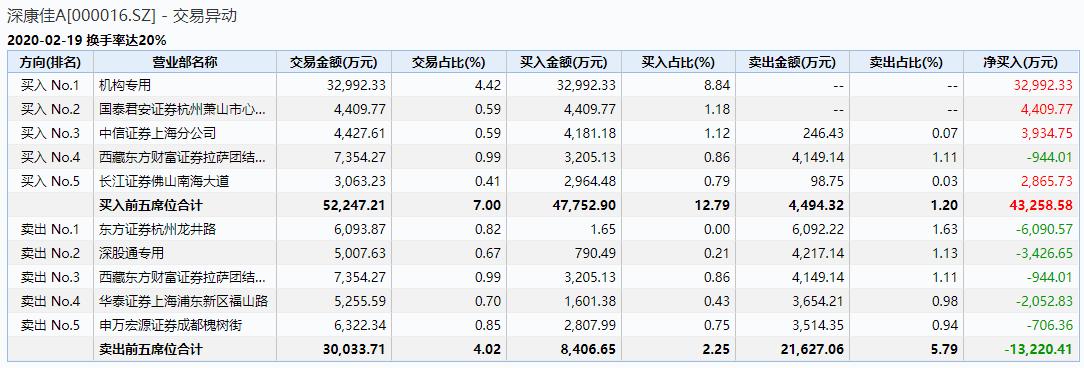This screenshot has width=1084, height=368.
Task: Click the 790.49 buy amount cell
Action: coord(595,253)
